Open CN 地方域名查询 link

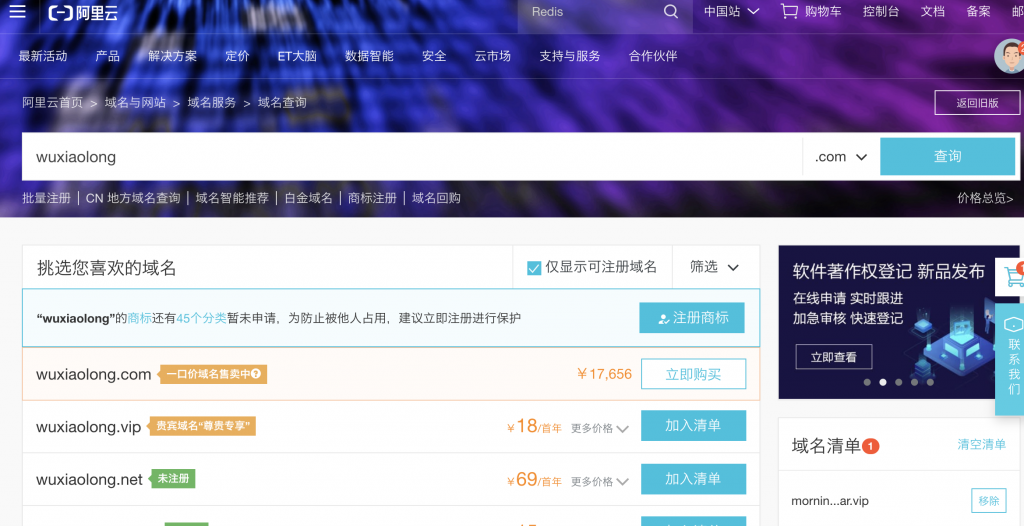[x=133, y=198]
